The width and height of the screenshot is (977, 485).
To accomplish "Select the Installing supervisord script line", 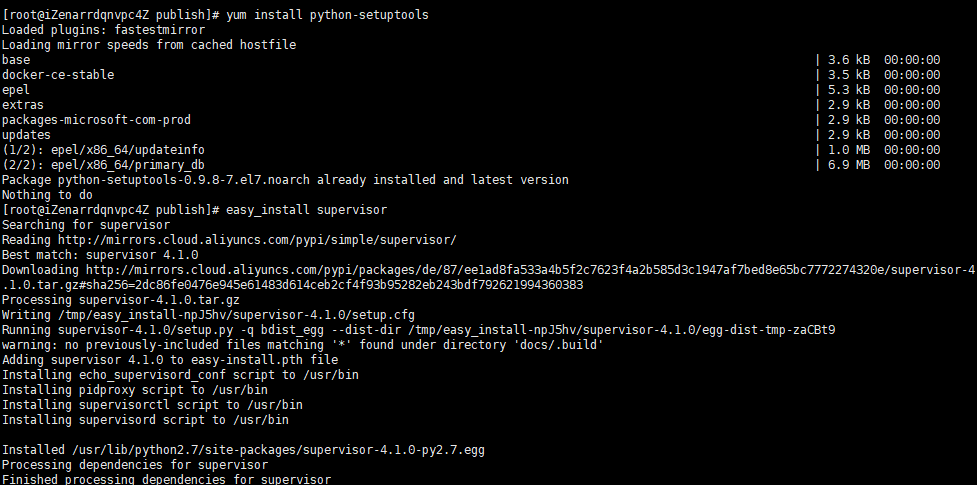I will pos(145,420).
